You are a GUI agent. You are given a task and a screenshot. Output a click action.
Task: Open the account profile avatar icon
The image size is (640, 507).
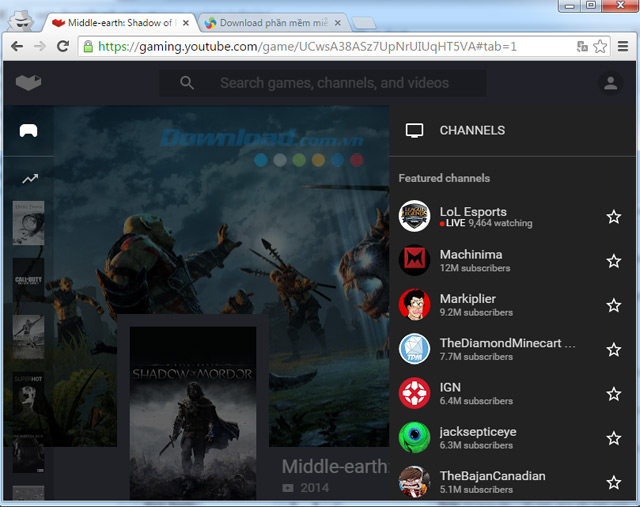coord(610,83)
